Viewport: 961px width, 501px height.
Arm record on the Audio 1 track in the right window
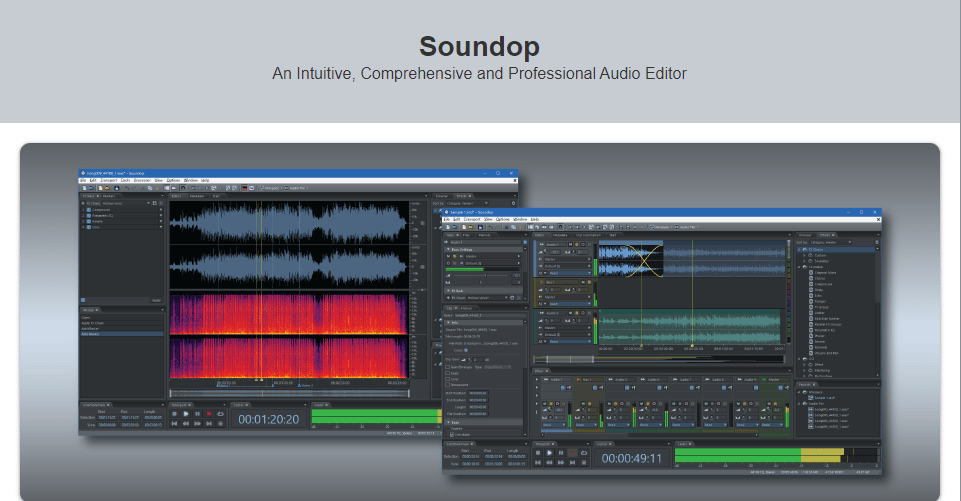583,245
